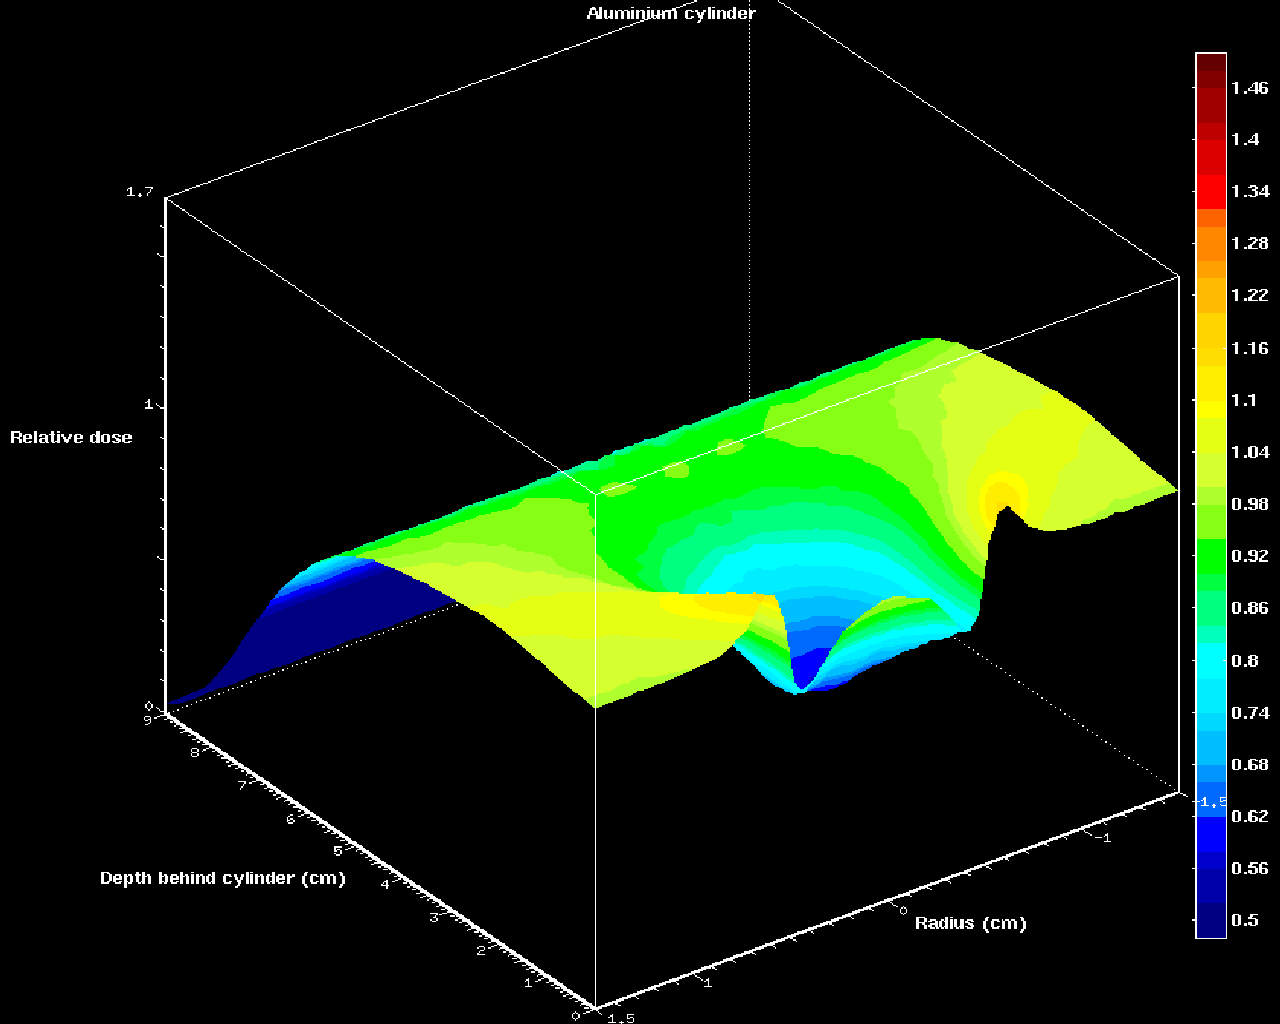The width and height of the screenshot is (1280, 1024).
Task: Click the 1.22 color bar label
Action: (1249, 295)
